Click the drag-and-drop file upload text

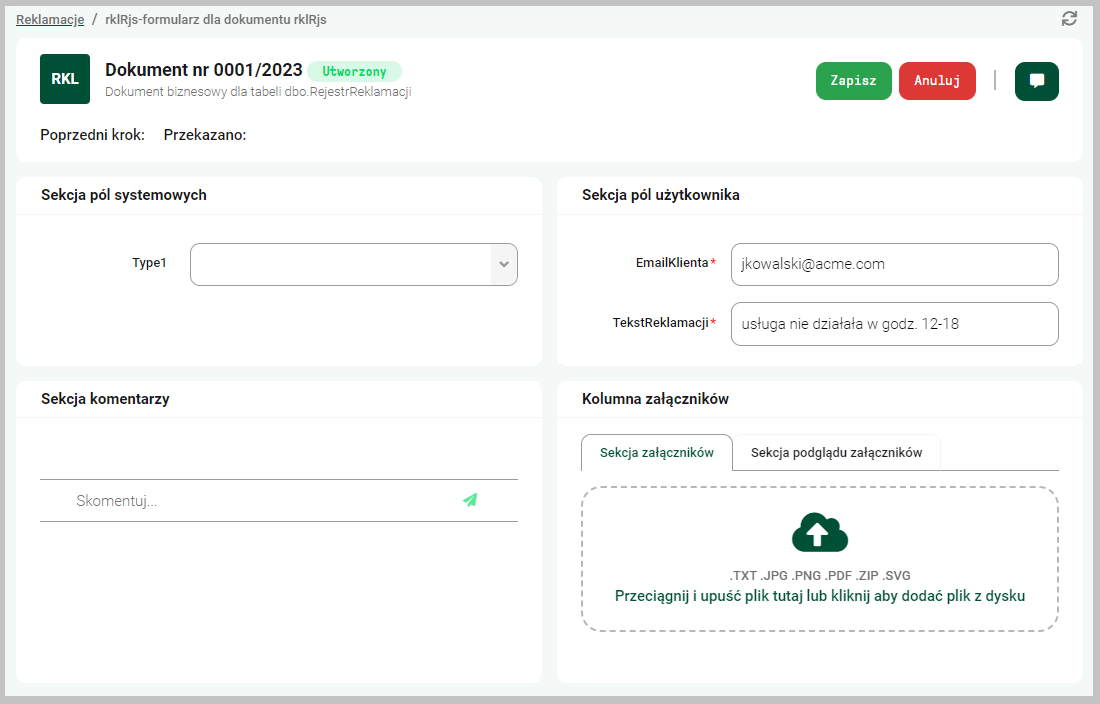(819, 596)
